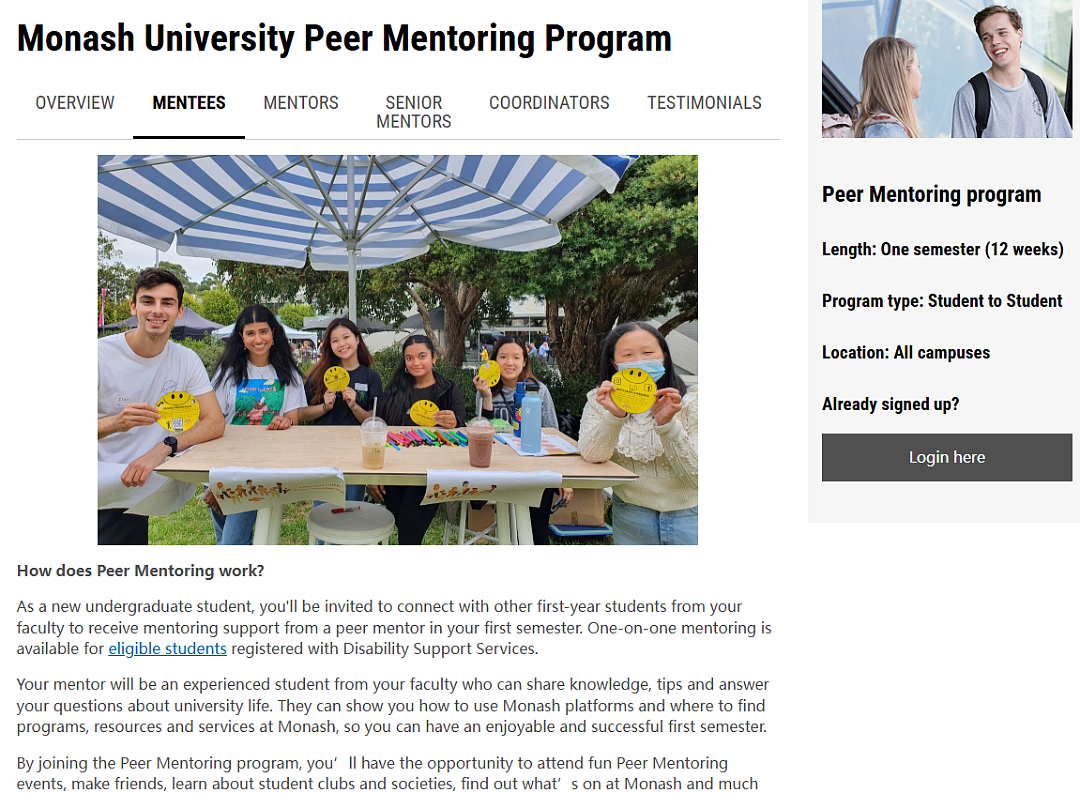1080x793 pixels.
Task: Click the Length: One semester text
Action: point(942,249)
